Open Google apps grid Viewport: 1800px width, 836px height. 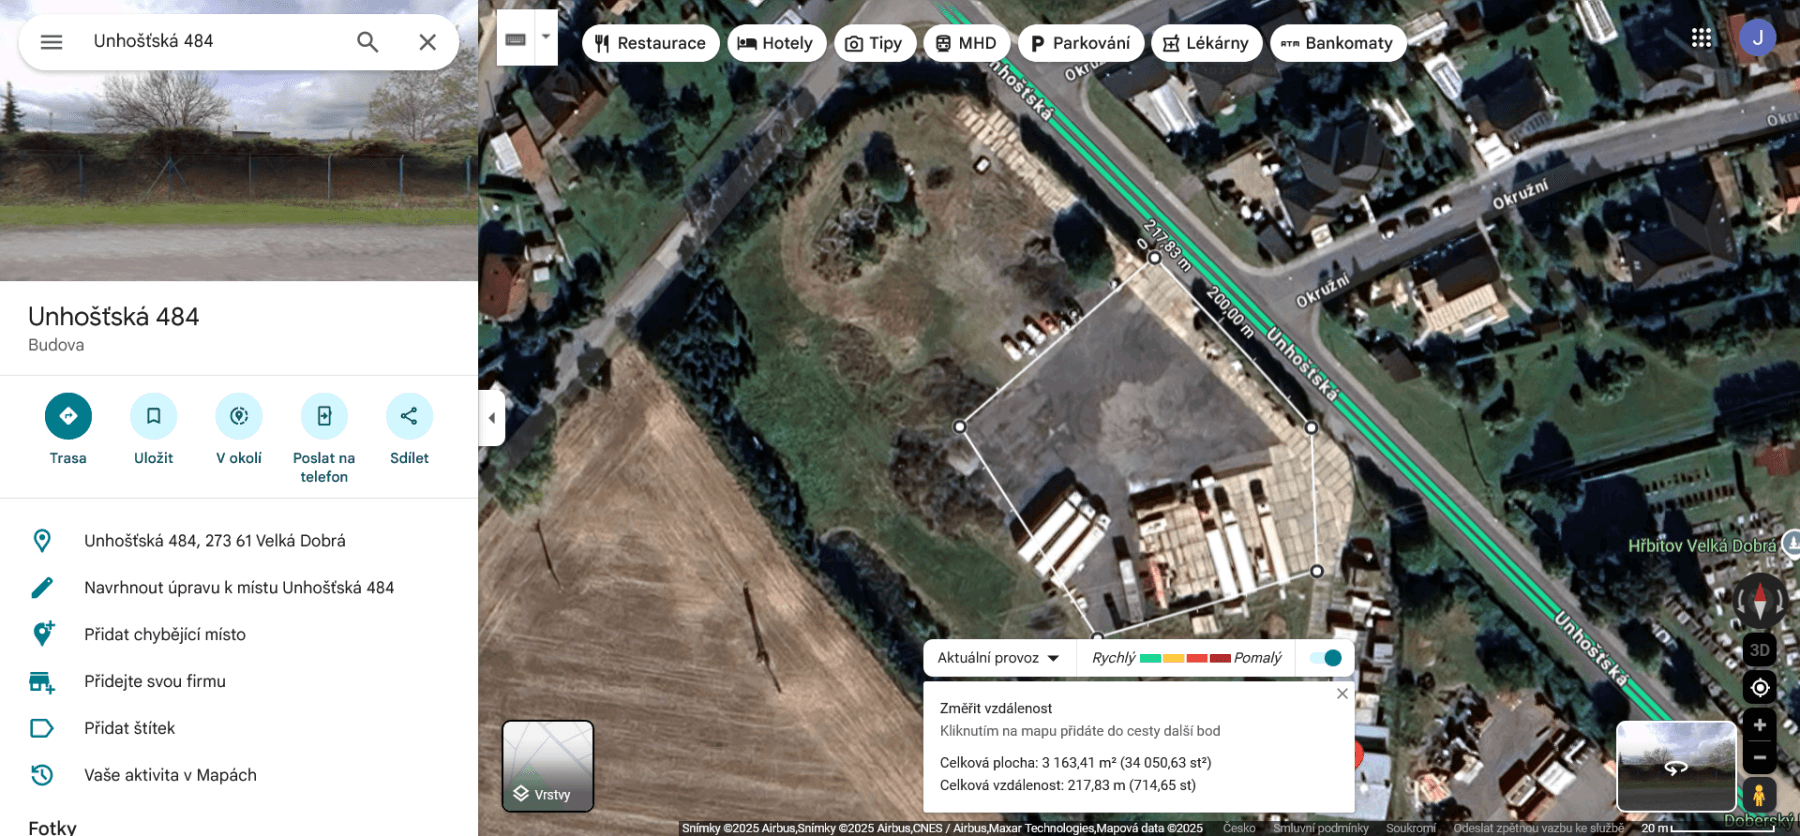(x=1701, y=38)
